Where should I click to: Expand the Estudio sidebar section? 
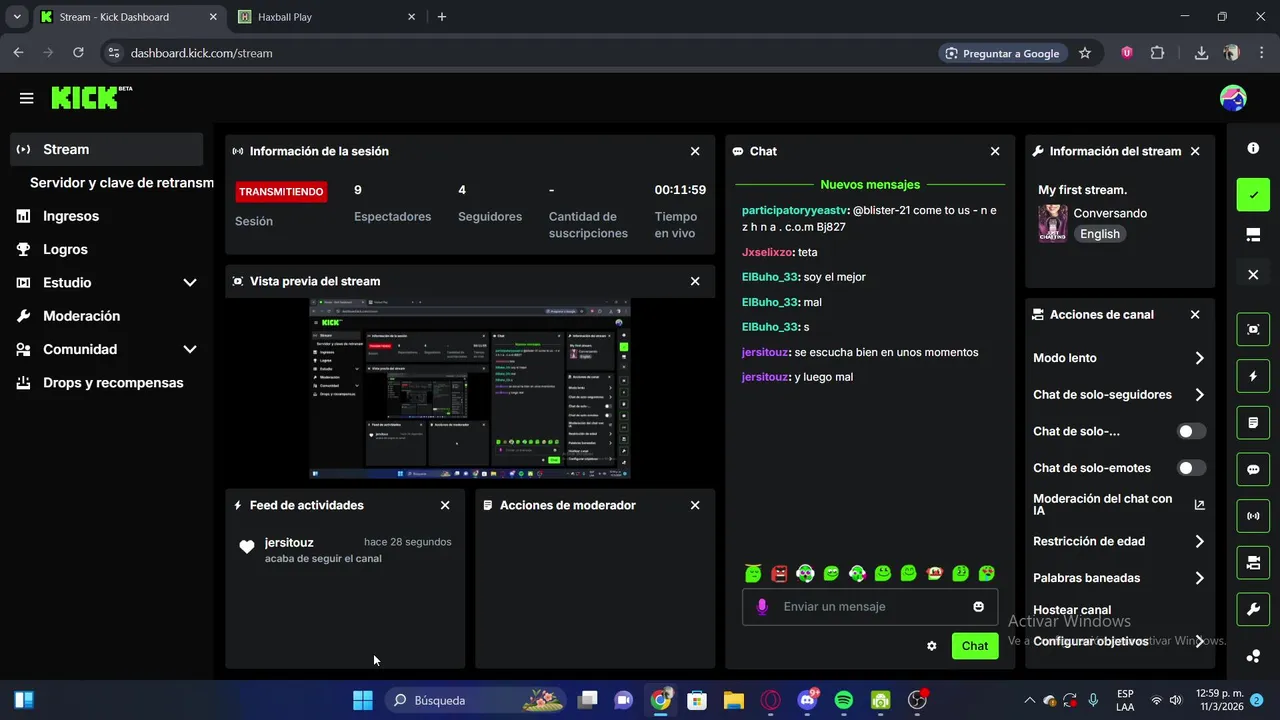point(190,283)
